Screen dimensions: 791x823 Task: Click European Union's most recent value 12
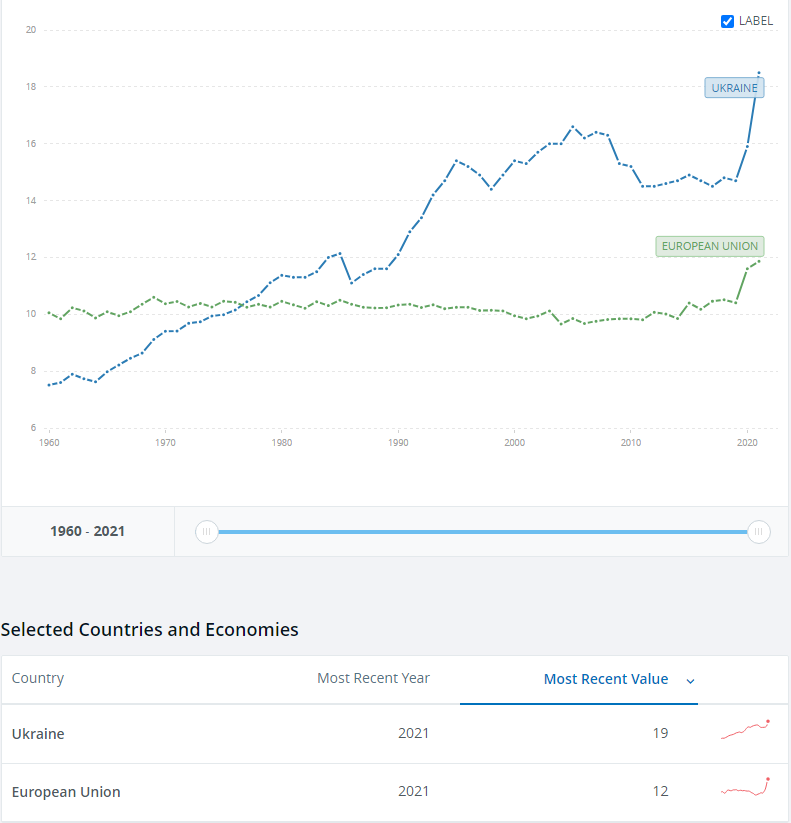click(660, 791)
